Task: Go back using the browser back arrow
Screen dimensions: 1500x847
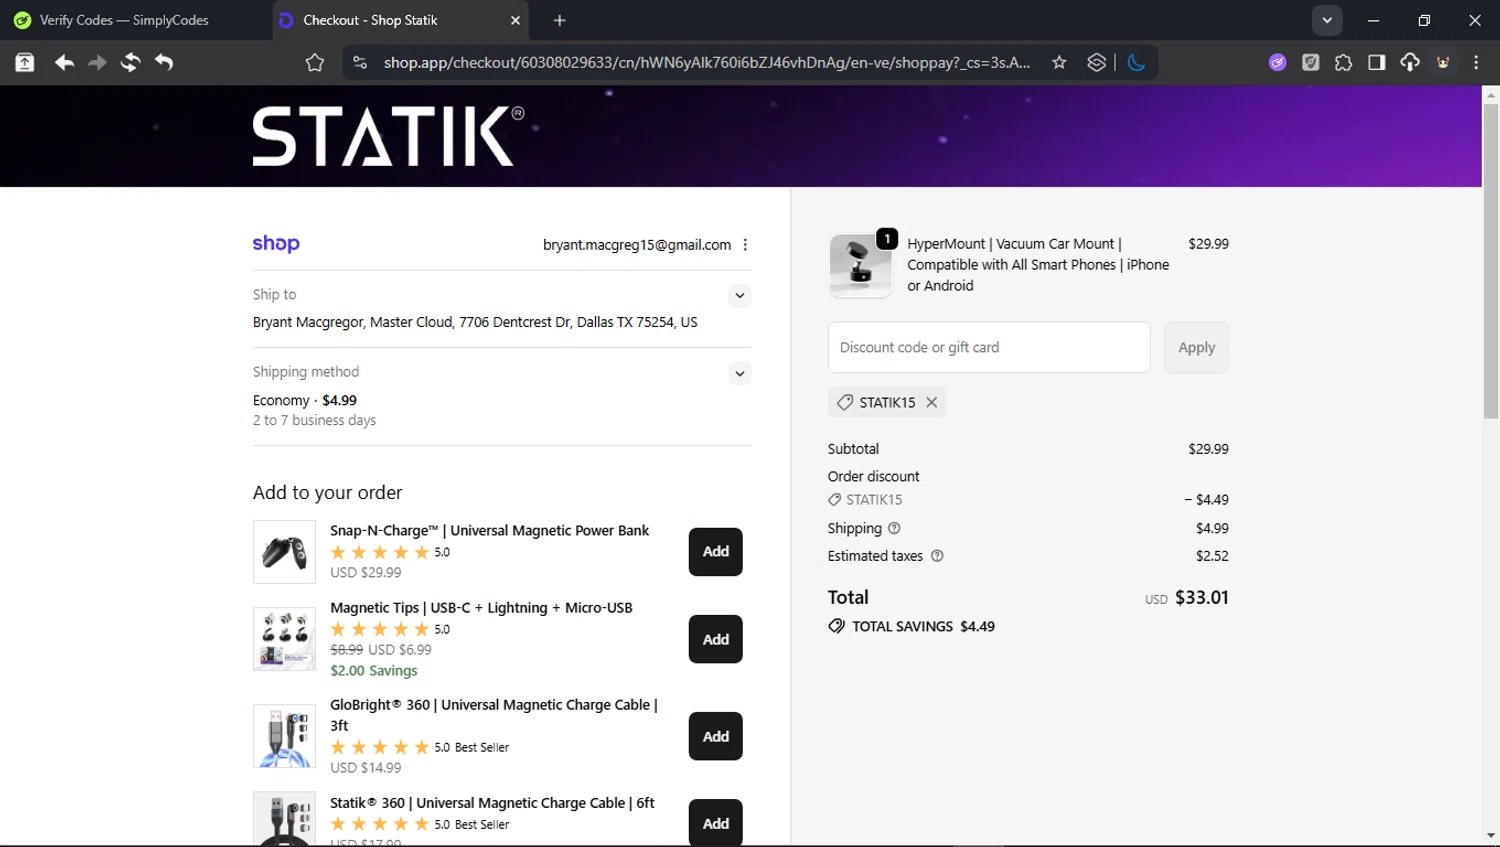Action: pyautogui.click(x=64, y=63)
